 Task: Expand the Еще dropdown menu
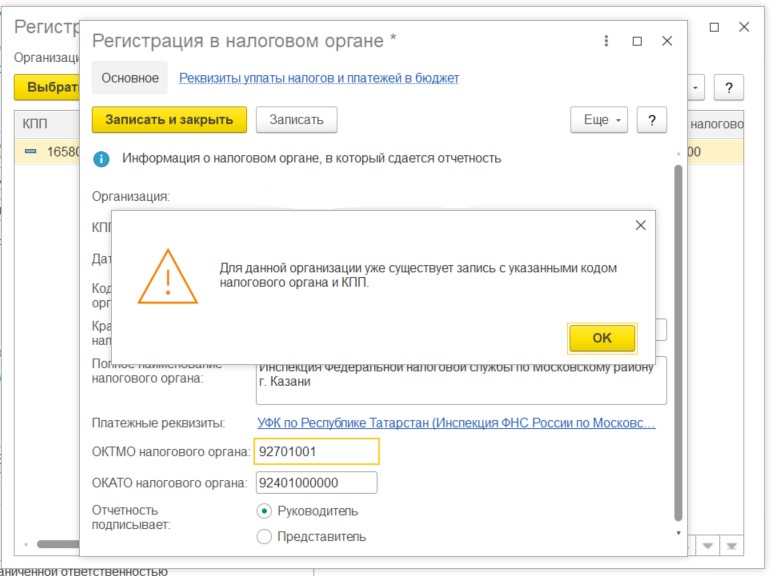coord(599,120)
